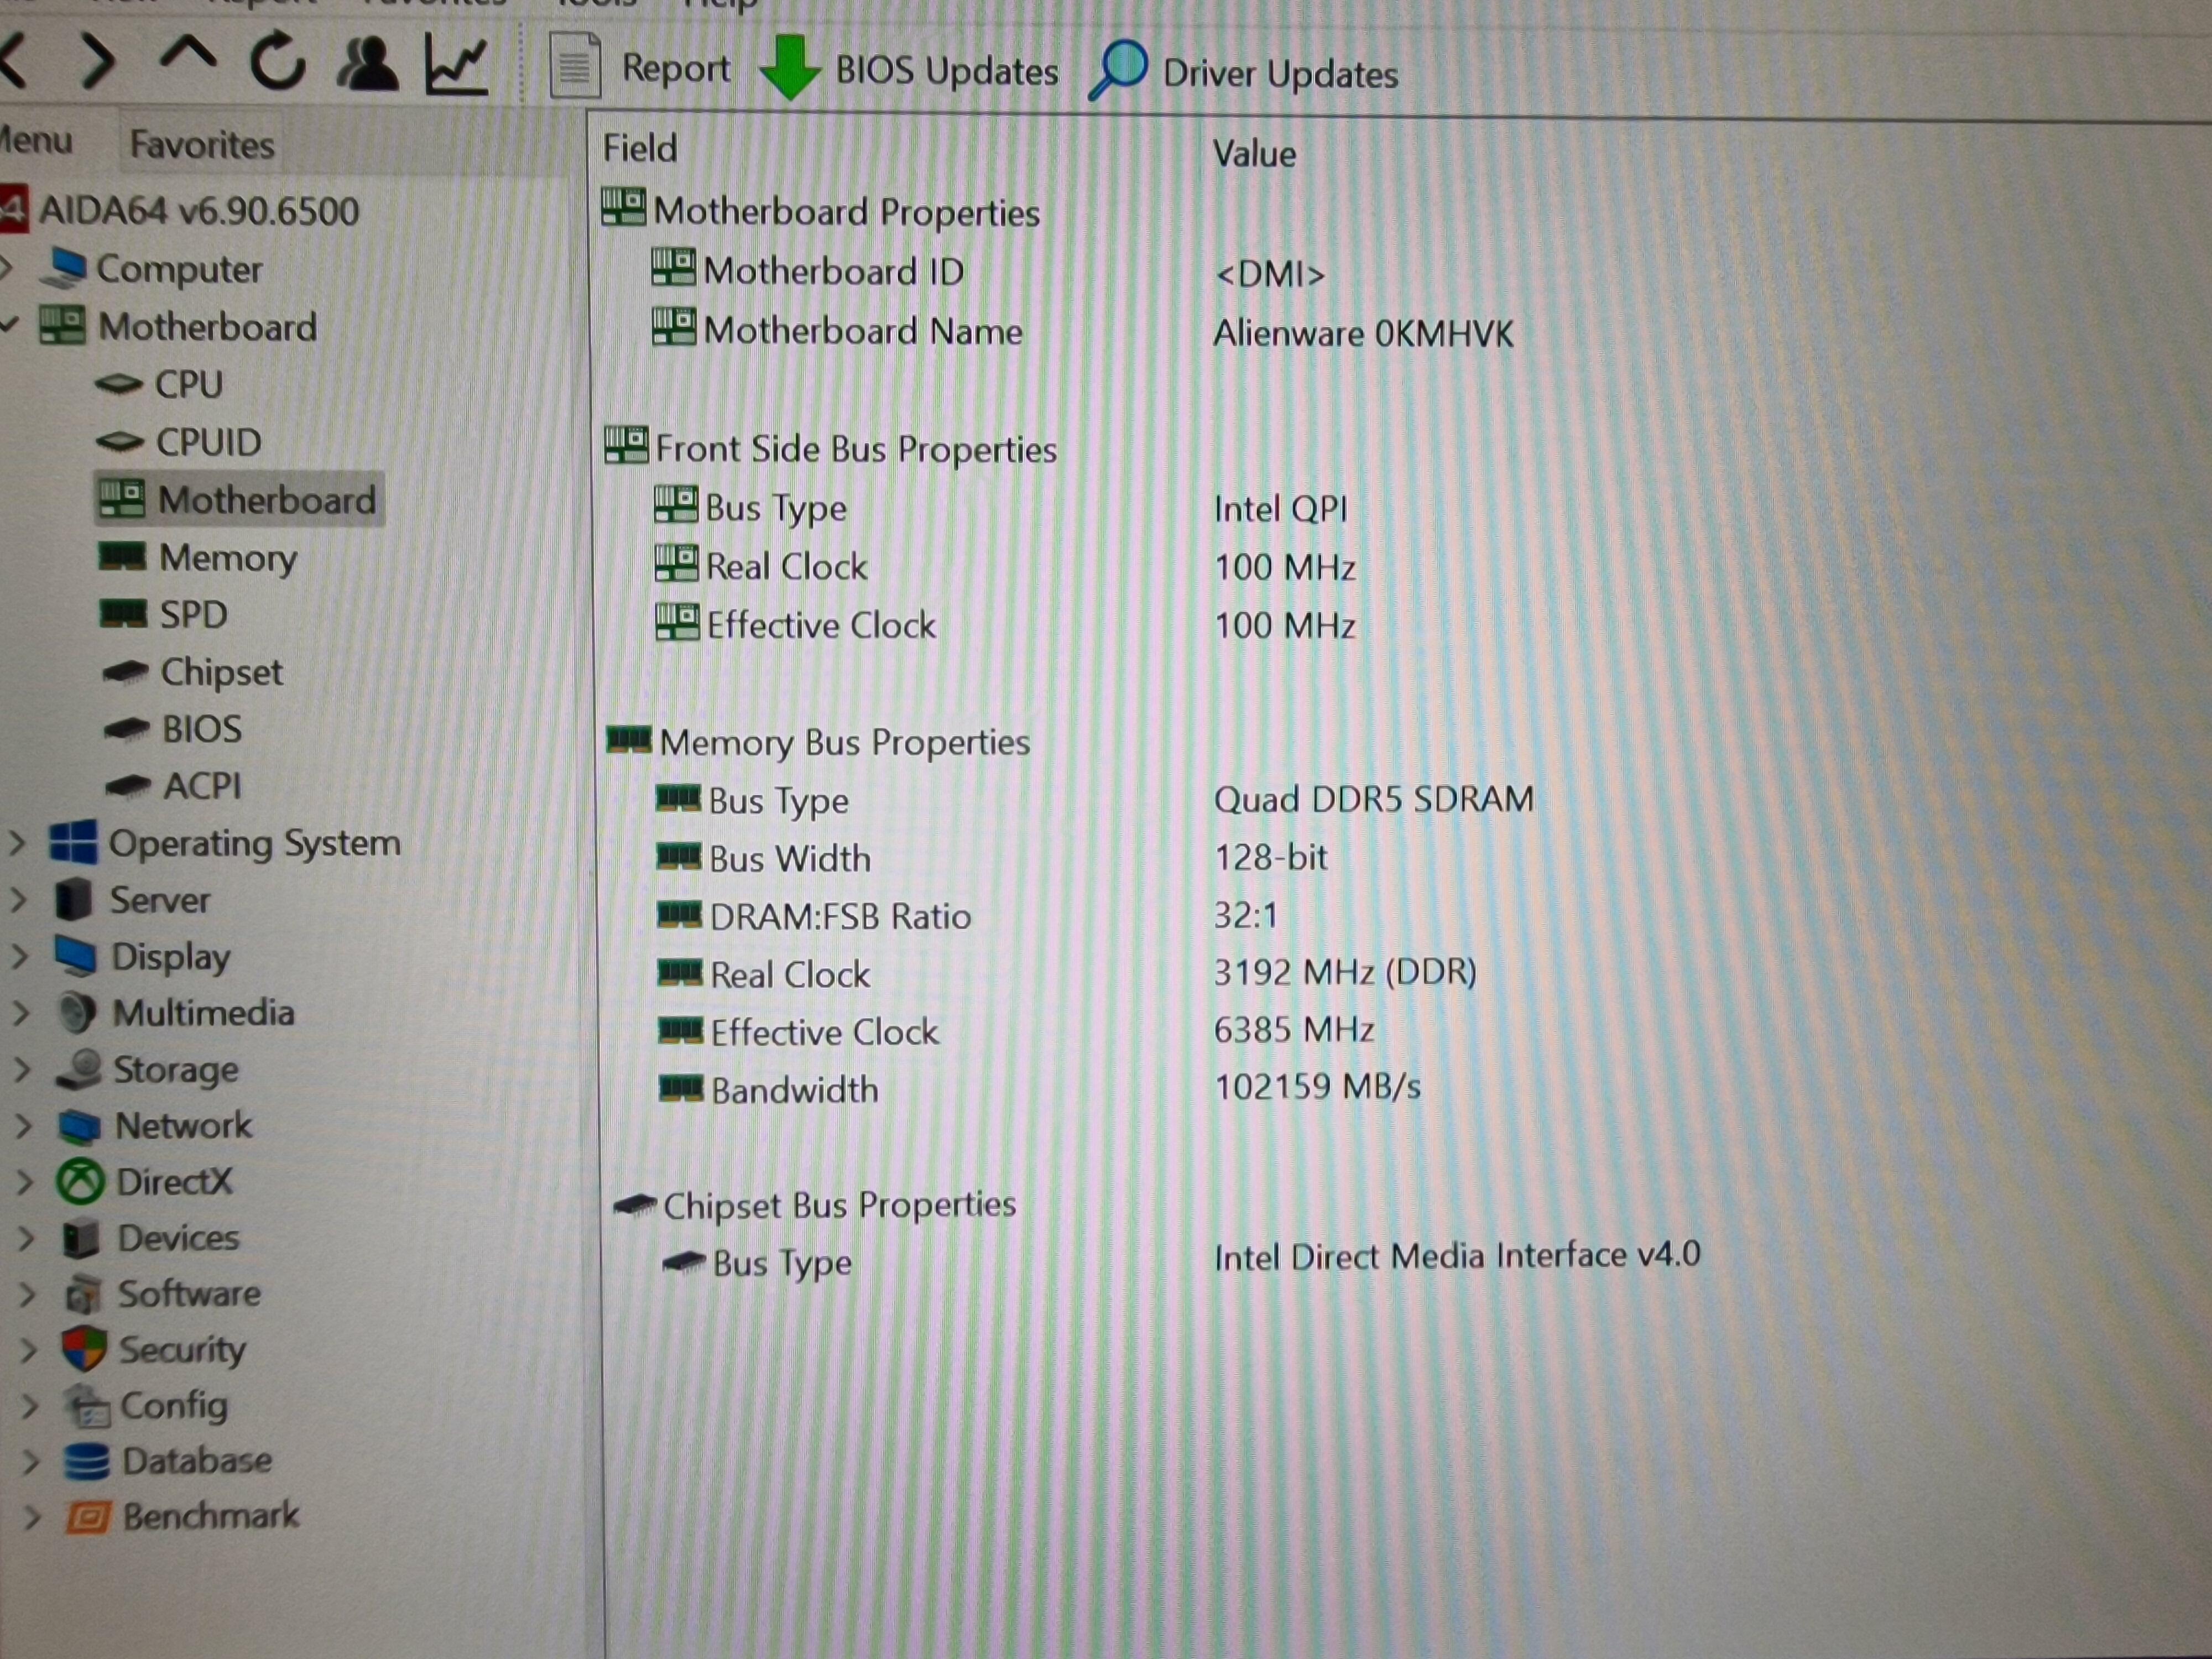This screenshot has height=1659, width=2212.
Task: Select the Display monitor icon
Action: coord(76,955)
